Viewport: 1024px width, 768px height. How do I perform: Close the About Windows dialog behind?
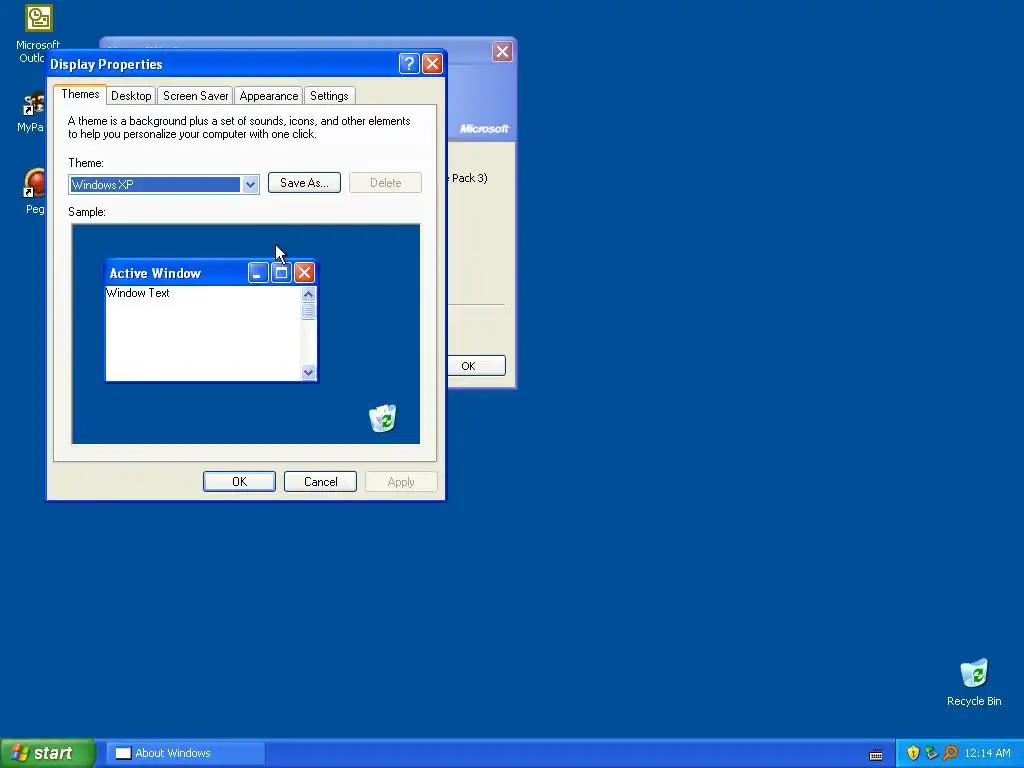502,52
